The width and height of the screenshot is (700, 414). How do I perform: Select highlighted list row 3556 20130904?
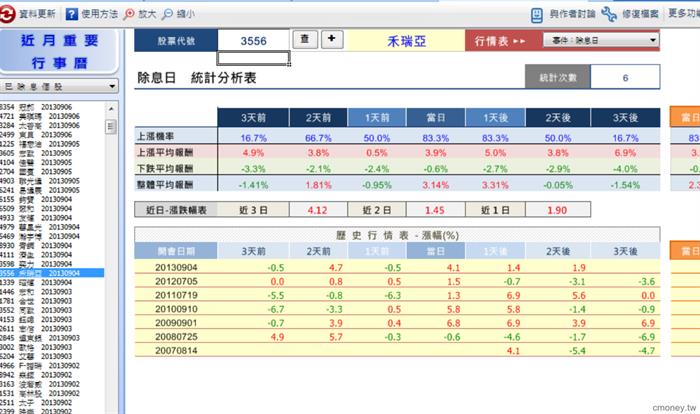tap(52, 273)
